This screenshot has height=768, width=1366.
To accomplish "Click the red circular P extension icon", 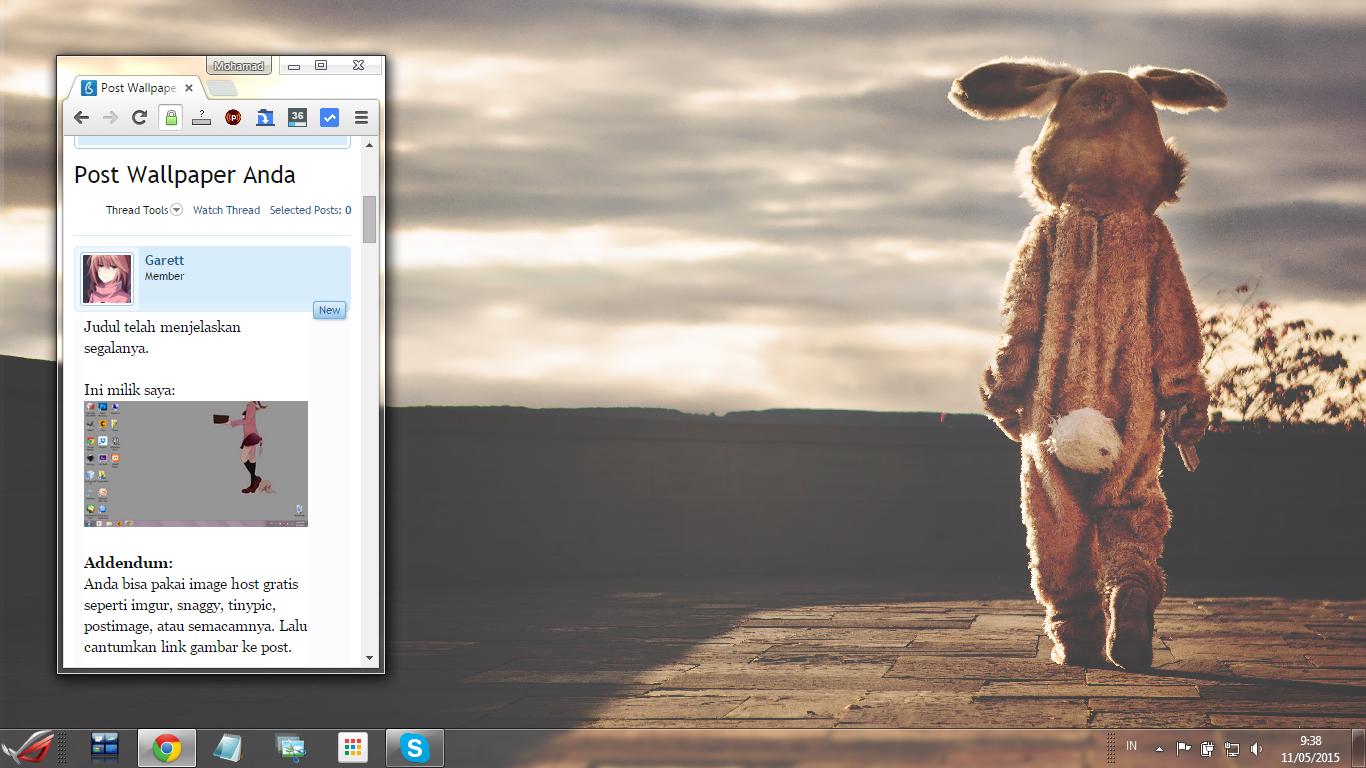I will (233, 118).
